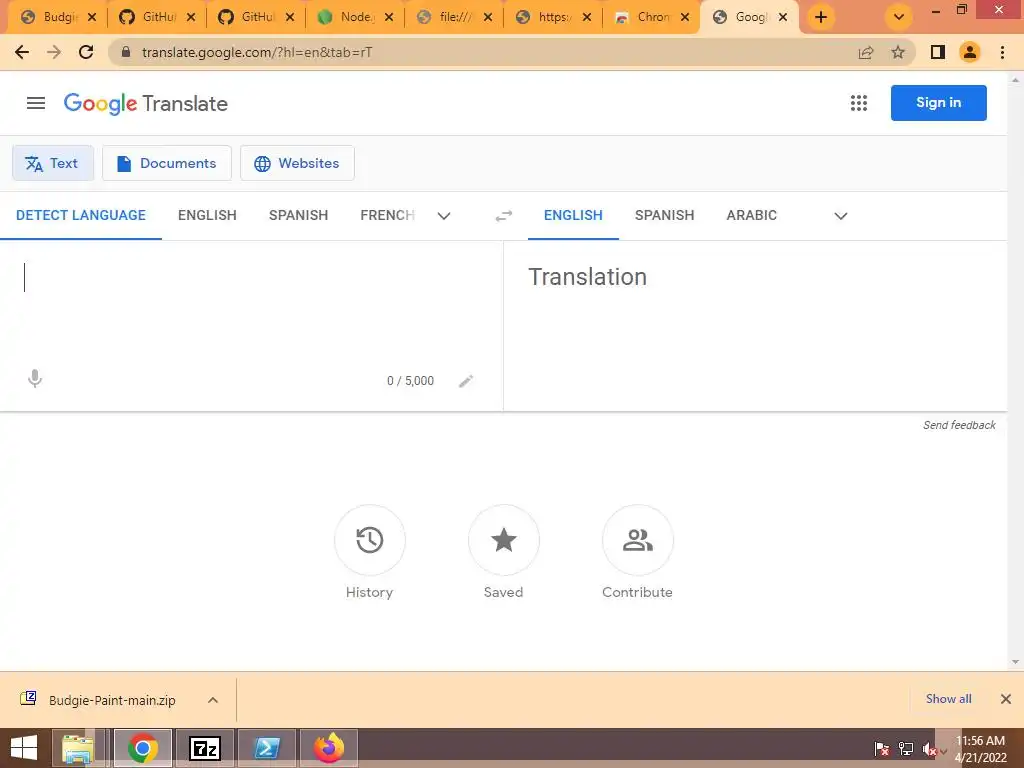The image size is (1024, 768).
Task: Switch to Text translation mode
Action: point(53,163)
